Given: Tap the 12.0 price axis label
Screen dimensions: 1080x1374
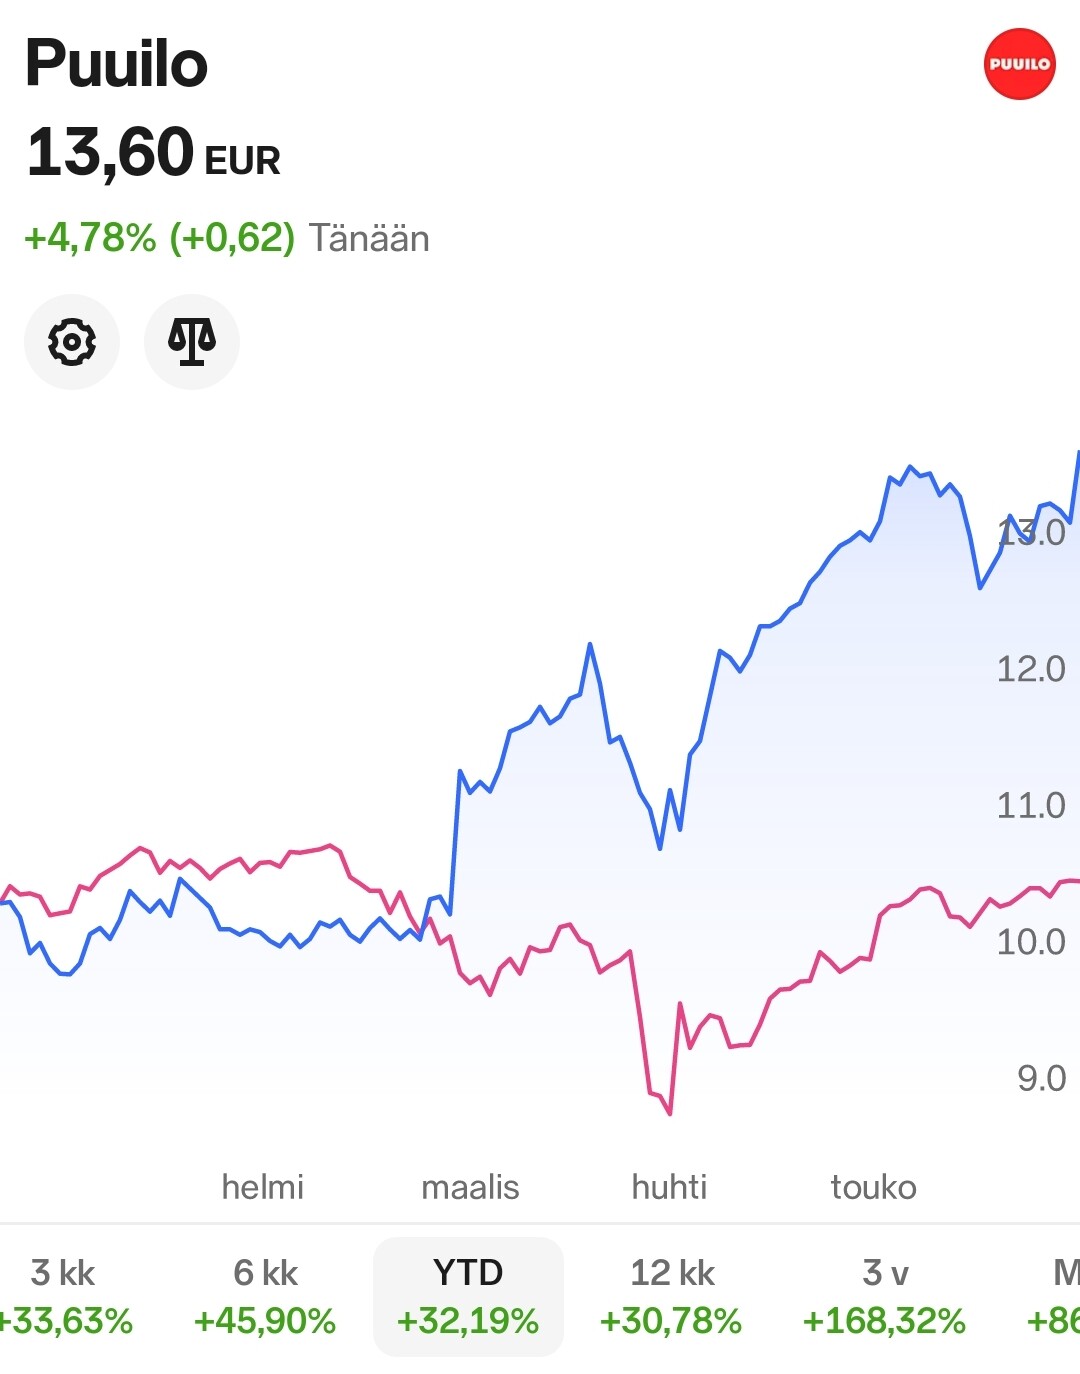Looking at the screenshot, I should point(1031,669).
